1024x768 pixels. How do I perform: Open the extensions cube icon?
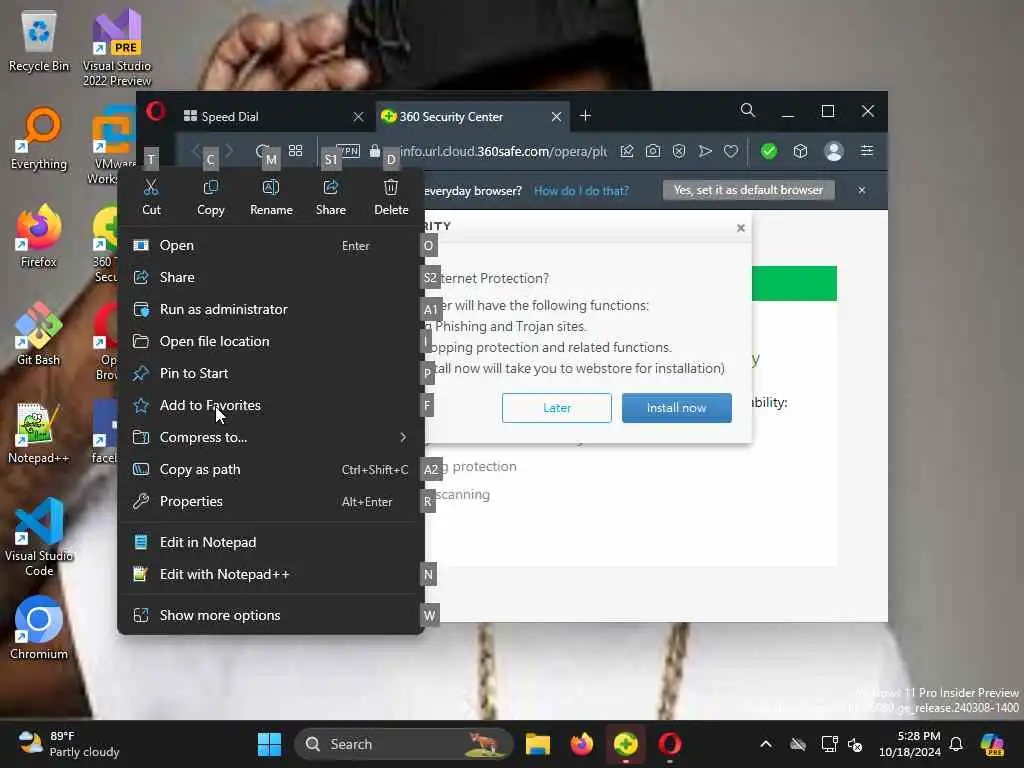pyautogui.click(x=801, y=152)
